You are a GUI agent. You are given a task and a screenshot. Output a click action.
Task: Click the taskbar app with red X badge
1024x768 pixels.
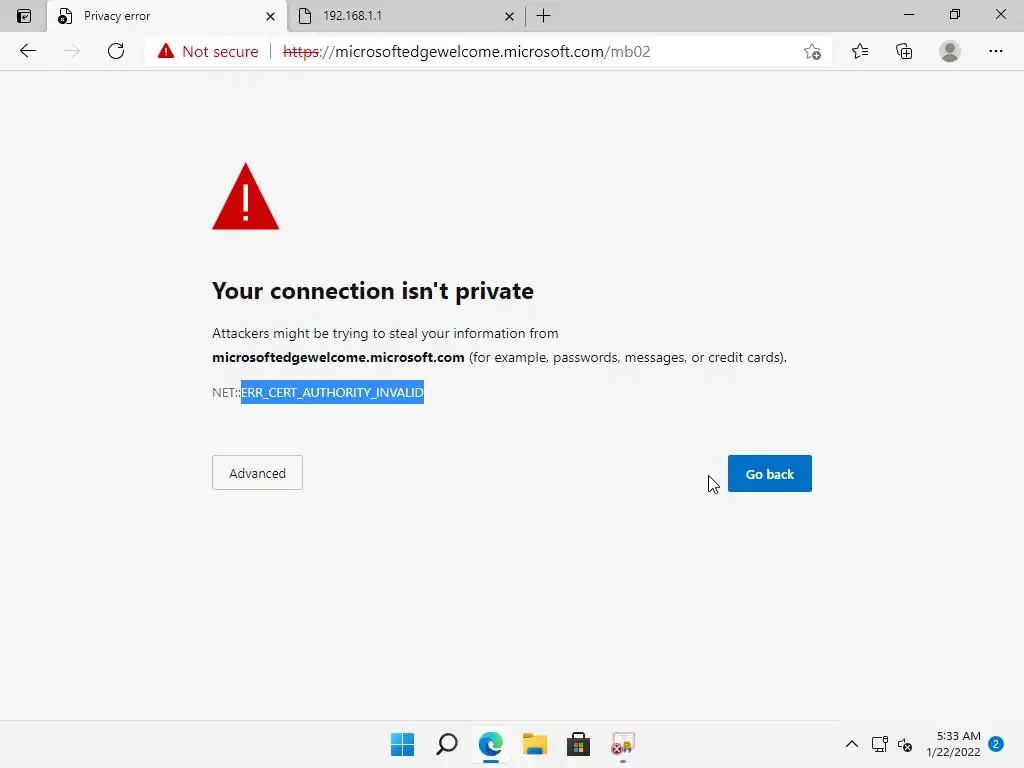tap(623, 744)
